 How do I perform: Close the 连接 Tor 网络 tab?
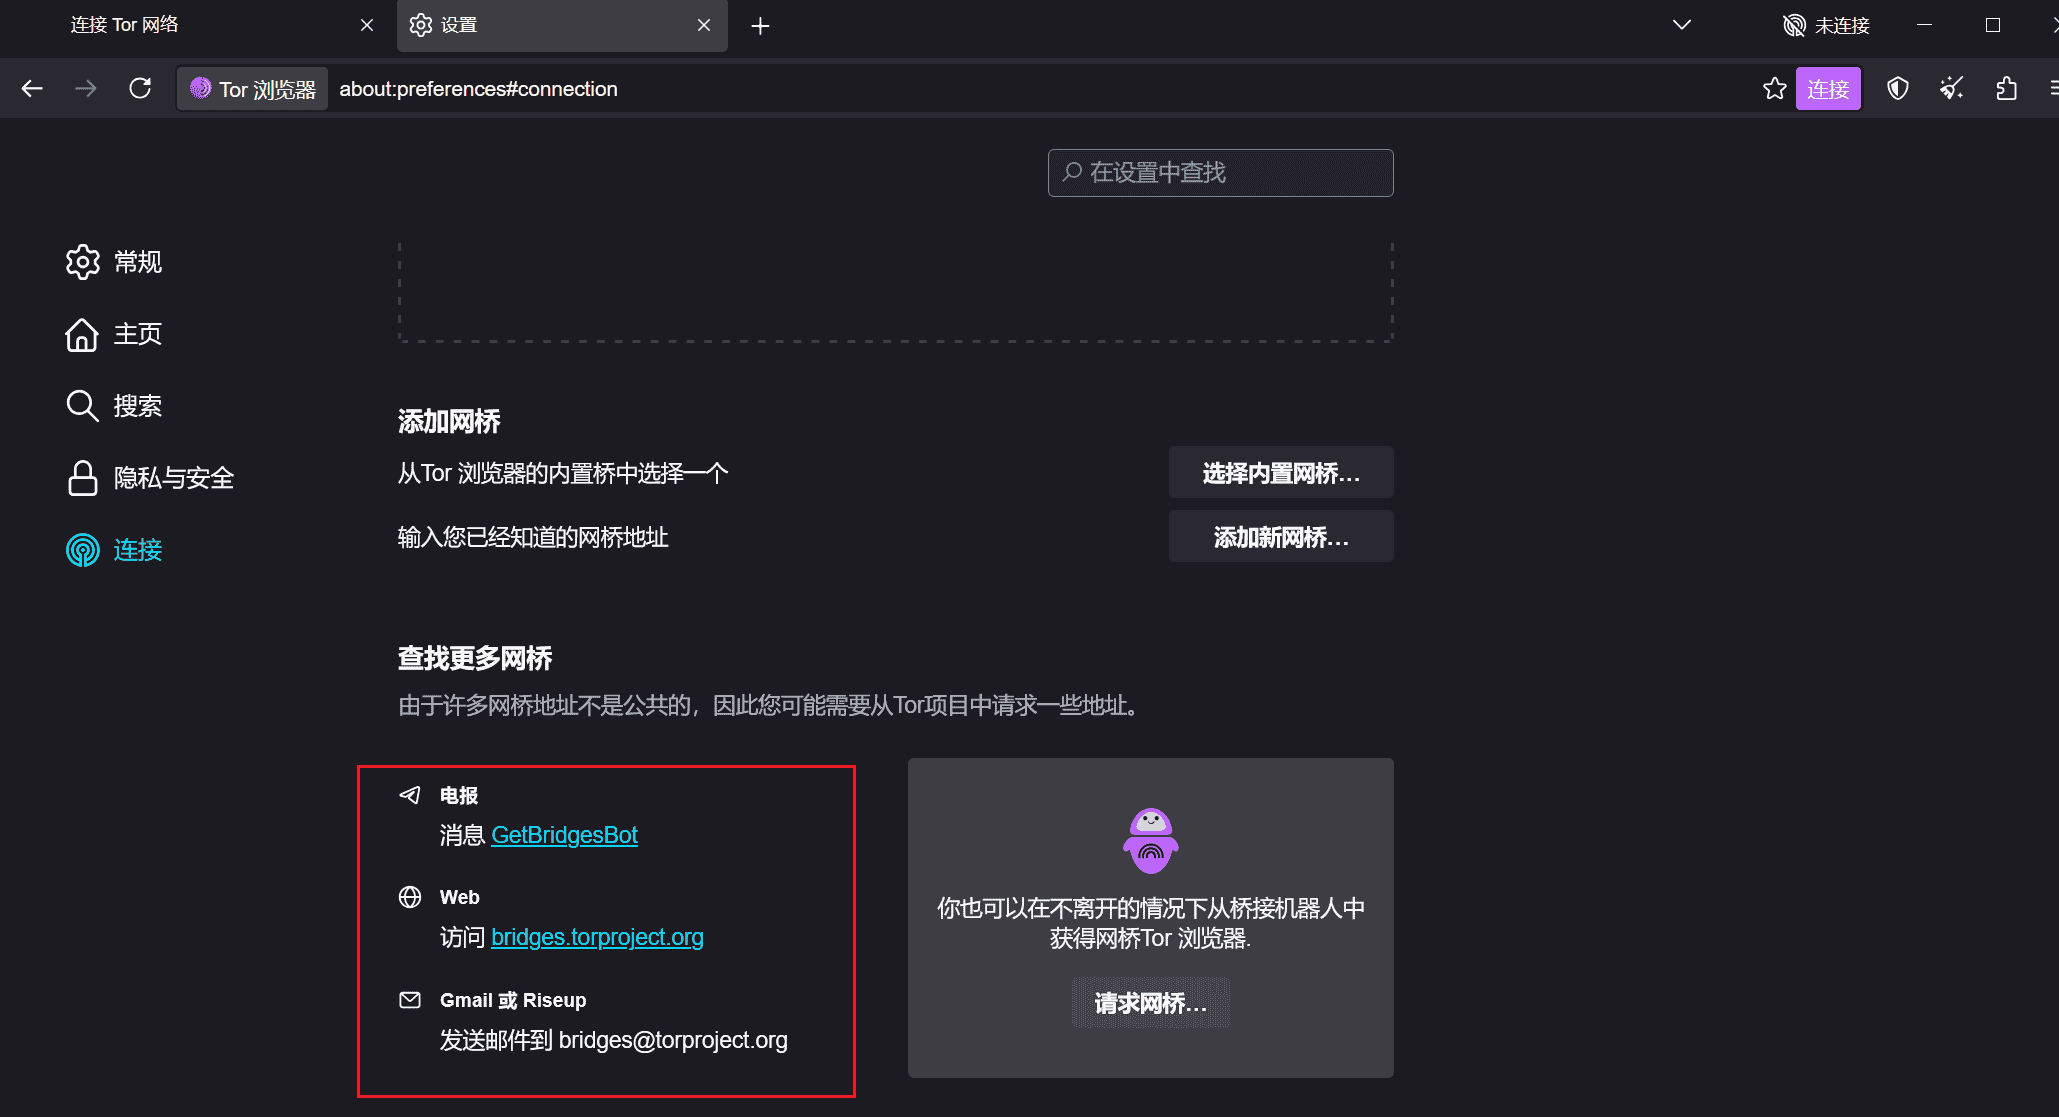click(x=367, y=25)
